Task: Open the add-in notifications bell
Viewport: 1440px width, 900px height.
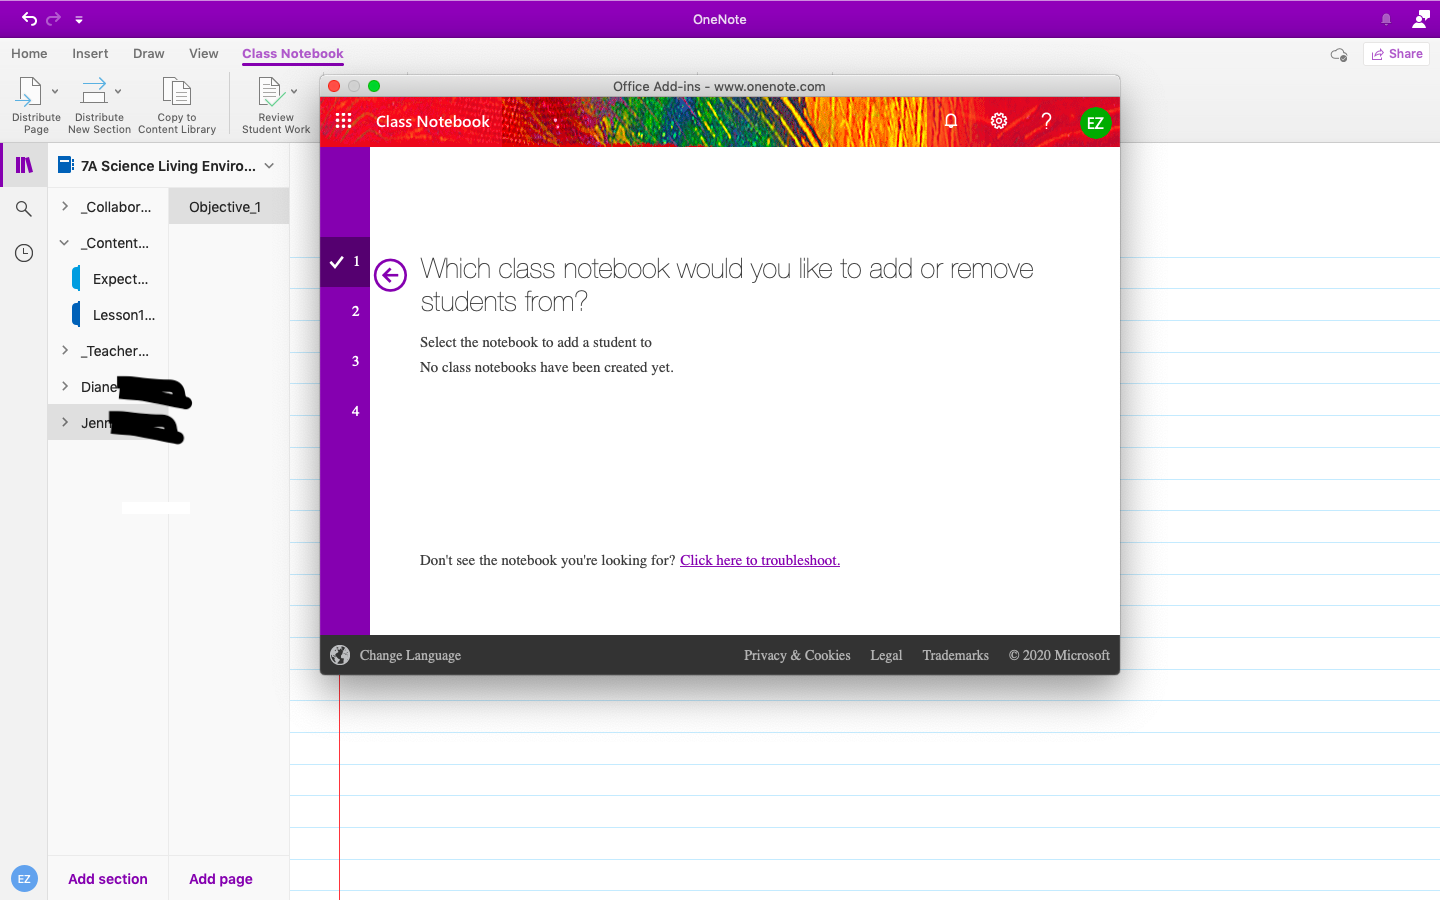Action: click(951, 121)
